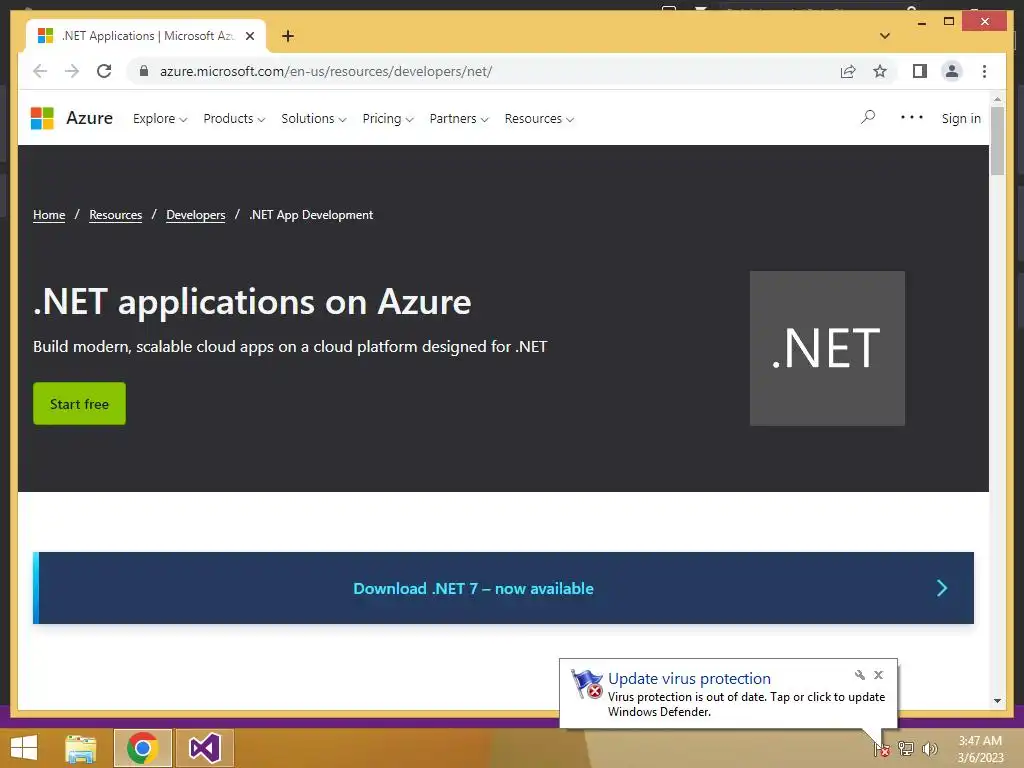Search the Azure site with the magnifier

[868, 117]
